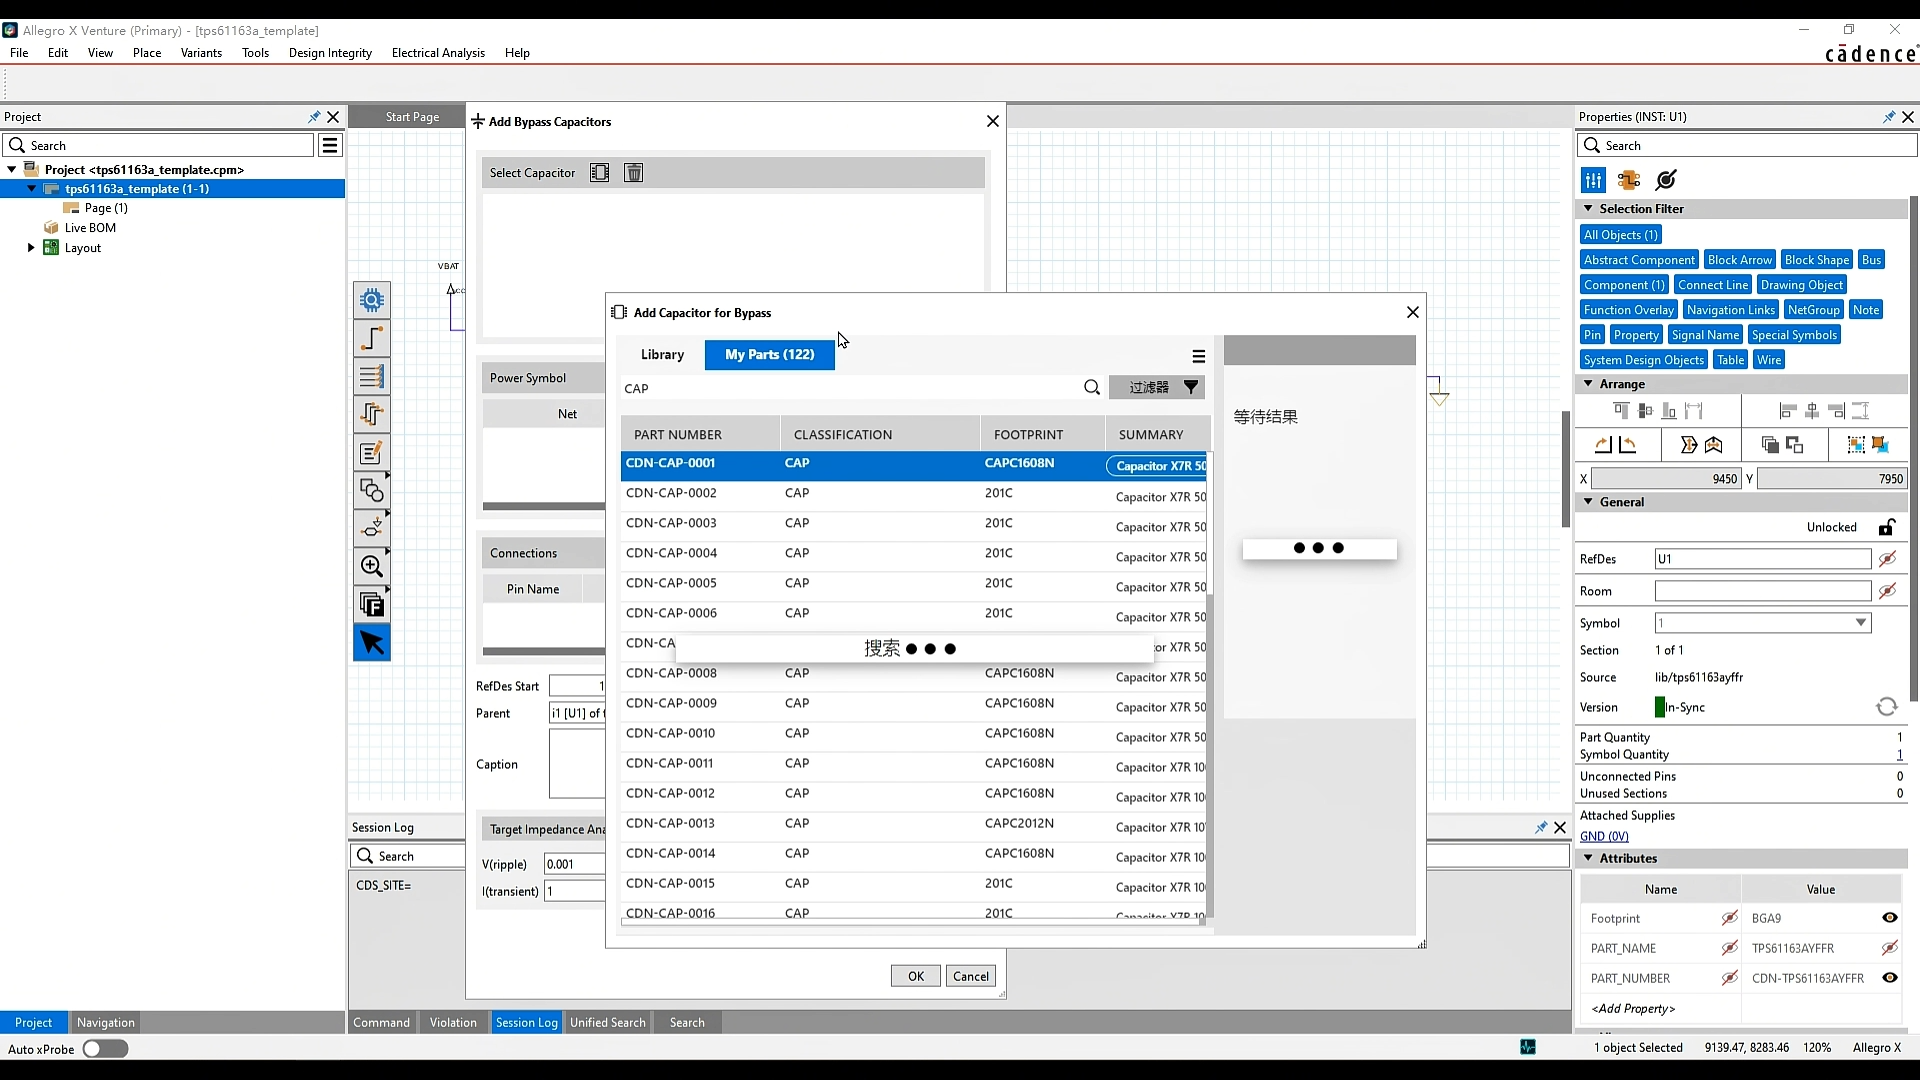Click Cancel in Add Bypass Capacitors dialog
This screenshot has height=1080, width=1920.
971,976
